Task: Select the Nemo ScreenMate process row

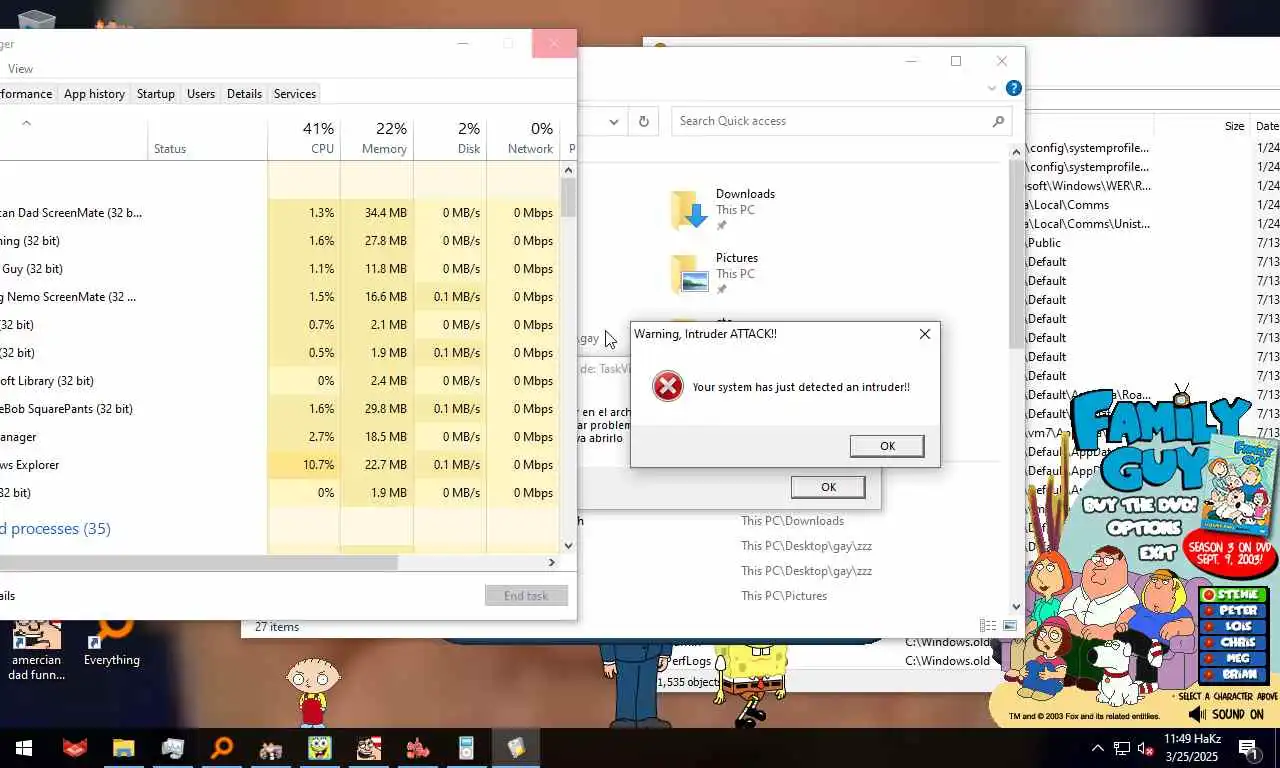Action: coord(279,297)
